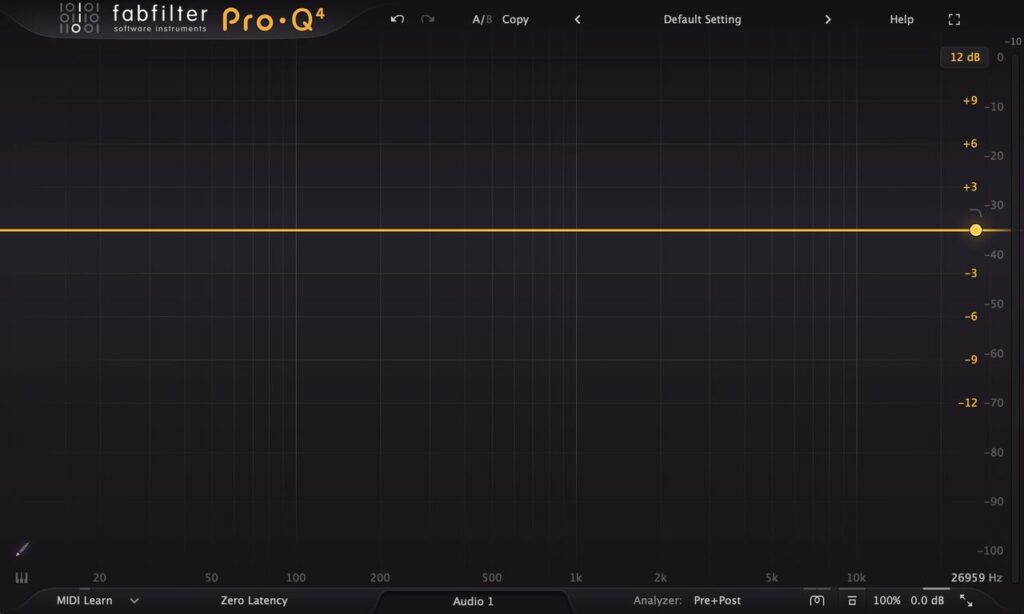
Task: Open the 12 dB display range menu
Action: [x=965, y=57]
